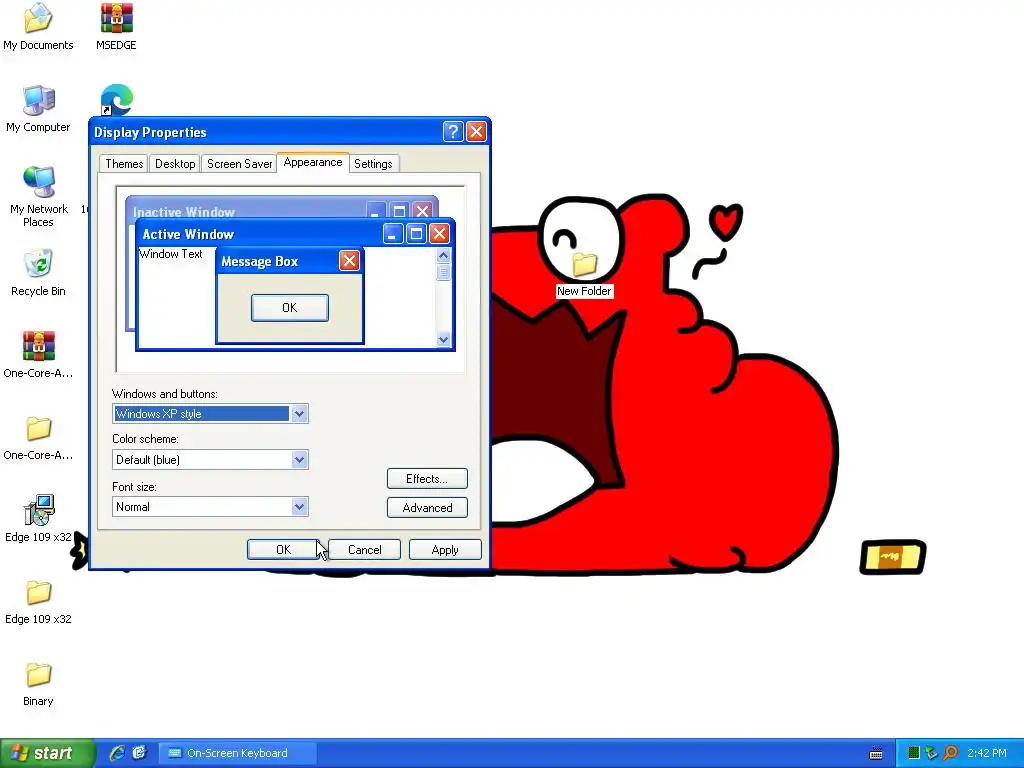Click the safely remove hardware tray icon
The width and height of the screenshot is (1024, 768).
tap(932, 753)
